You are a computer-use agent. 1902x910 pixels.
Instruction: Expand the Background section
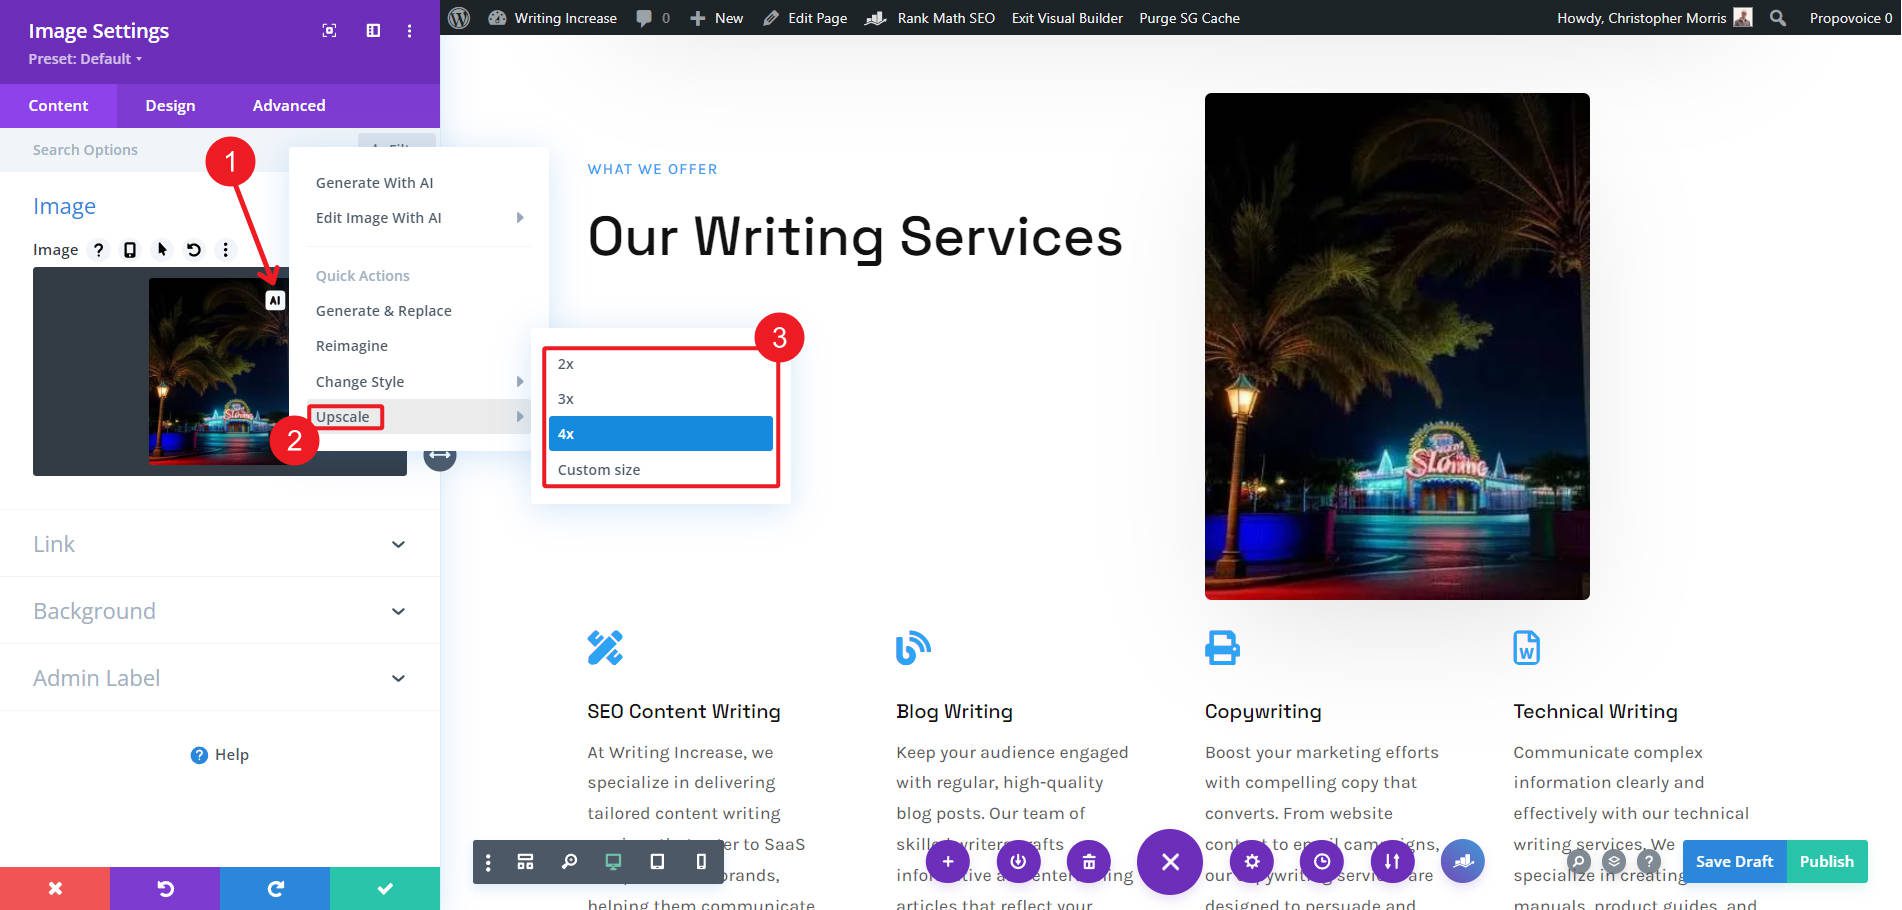click(219, 610)
